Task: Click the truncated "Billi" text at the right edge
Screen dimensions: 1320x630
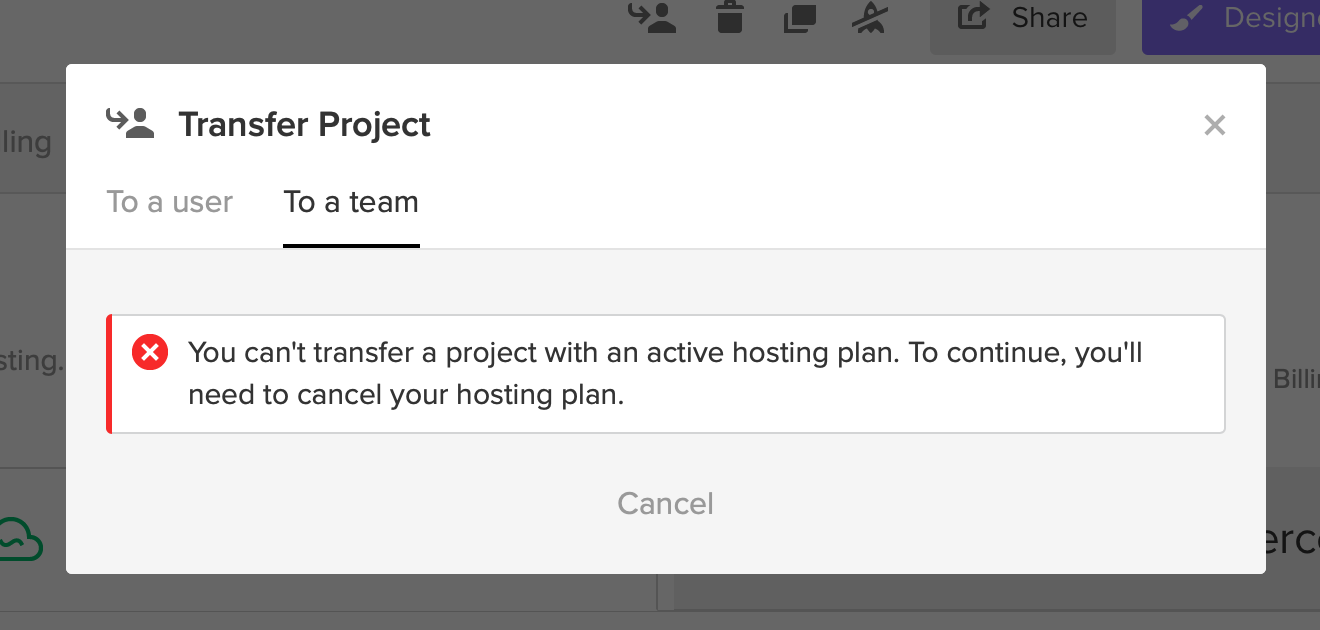Action: tap(1296, 379)
